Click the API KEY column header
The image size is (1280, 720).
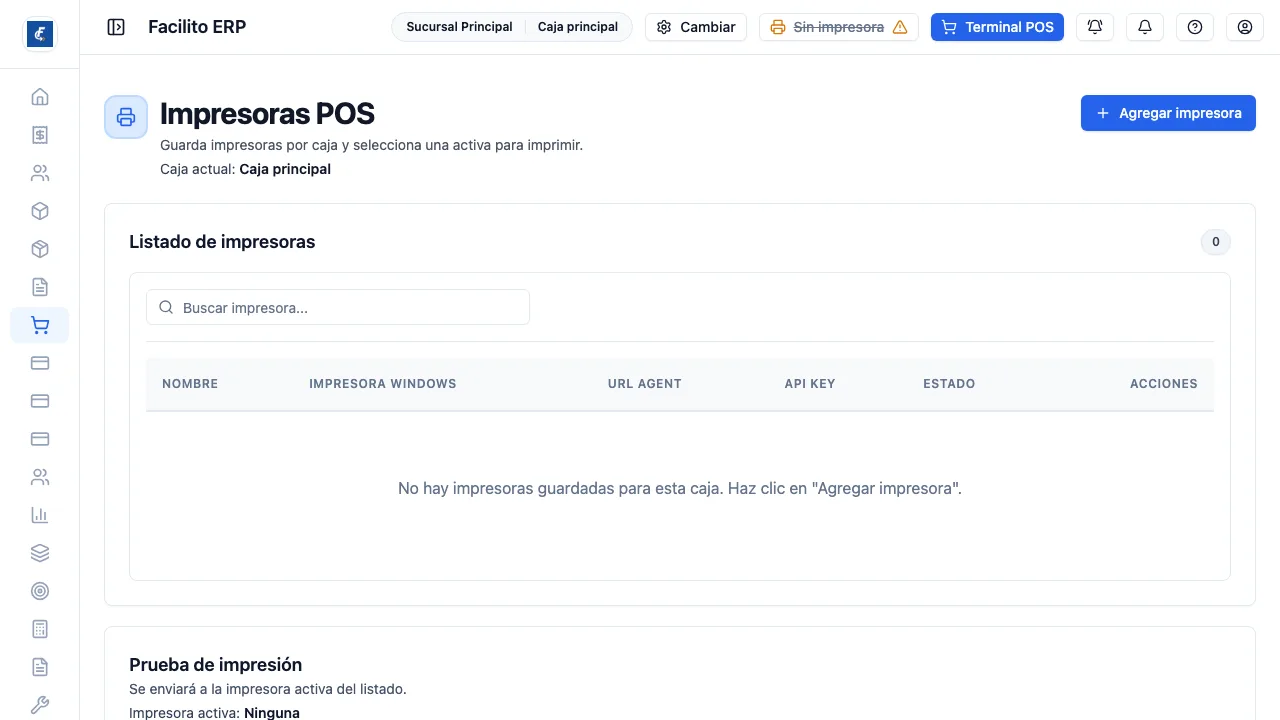coord(810,384)
